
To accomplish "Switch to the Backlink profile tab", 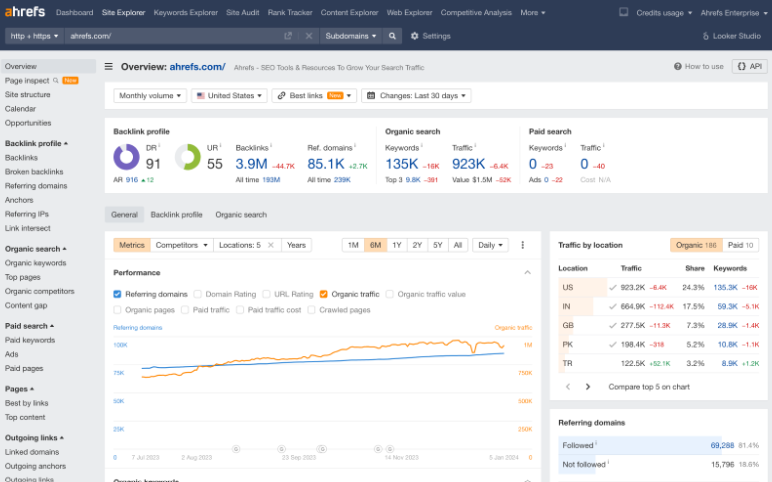I will pos(176,215).
